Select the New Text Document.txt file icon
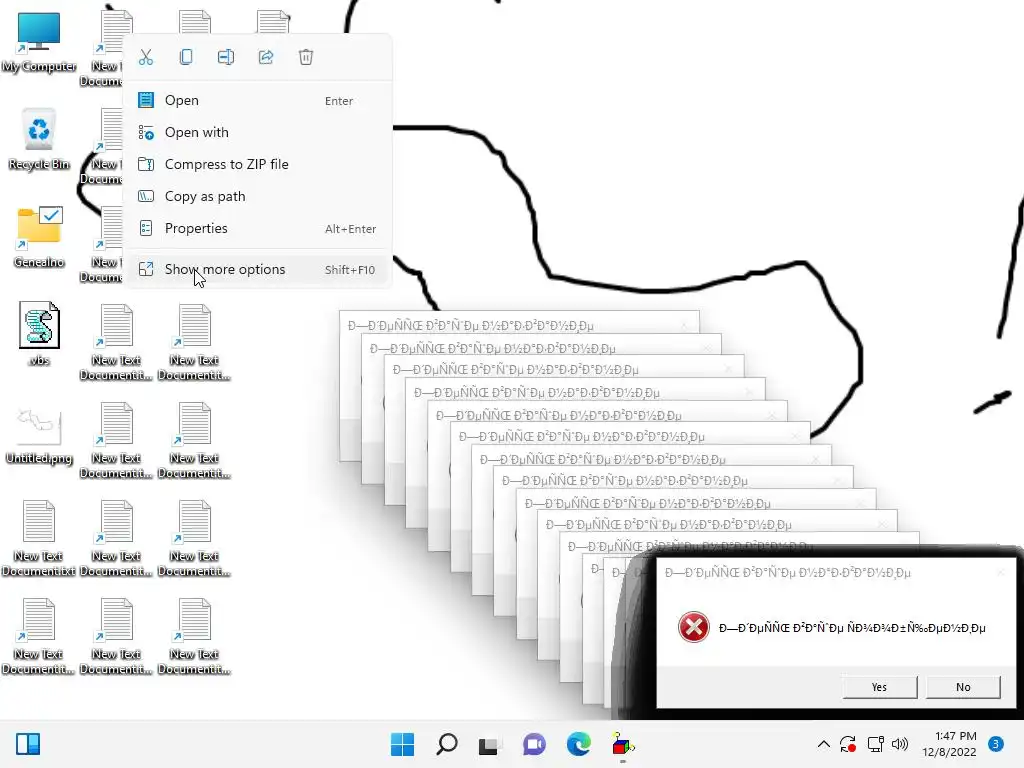1024x768 pixels. pyautogui.click(x=39, y=538)
